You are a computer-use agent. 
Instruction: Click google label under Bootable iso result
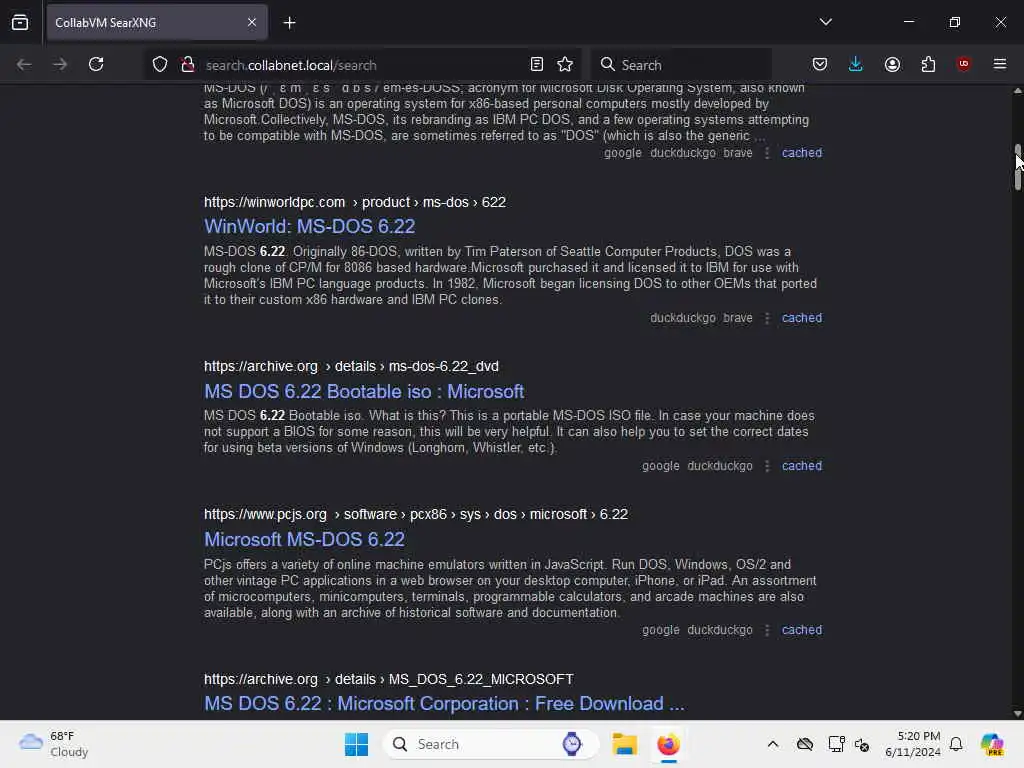click(660, 466)
